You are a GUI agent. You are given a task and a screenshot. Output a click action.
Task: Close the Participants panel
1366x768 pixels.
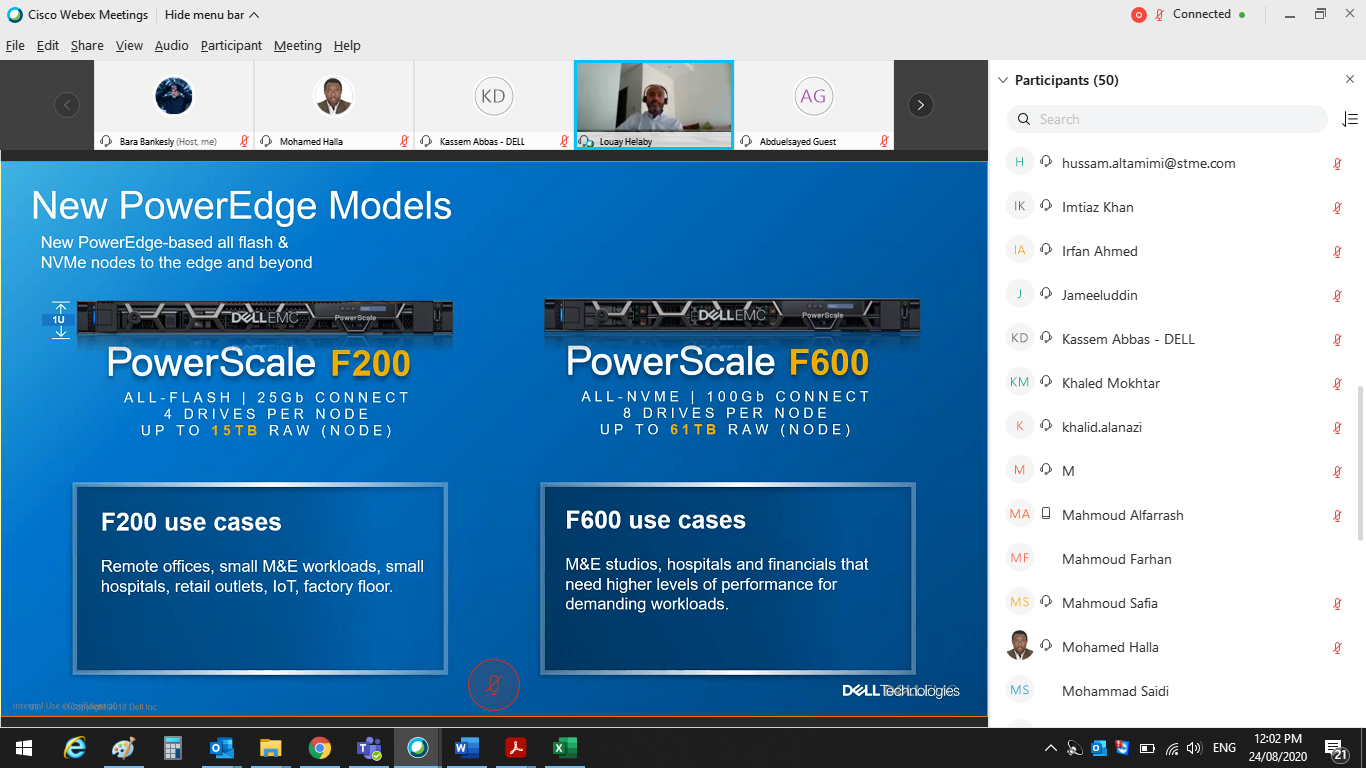pos(1350,80)
